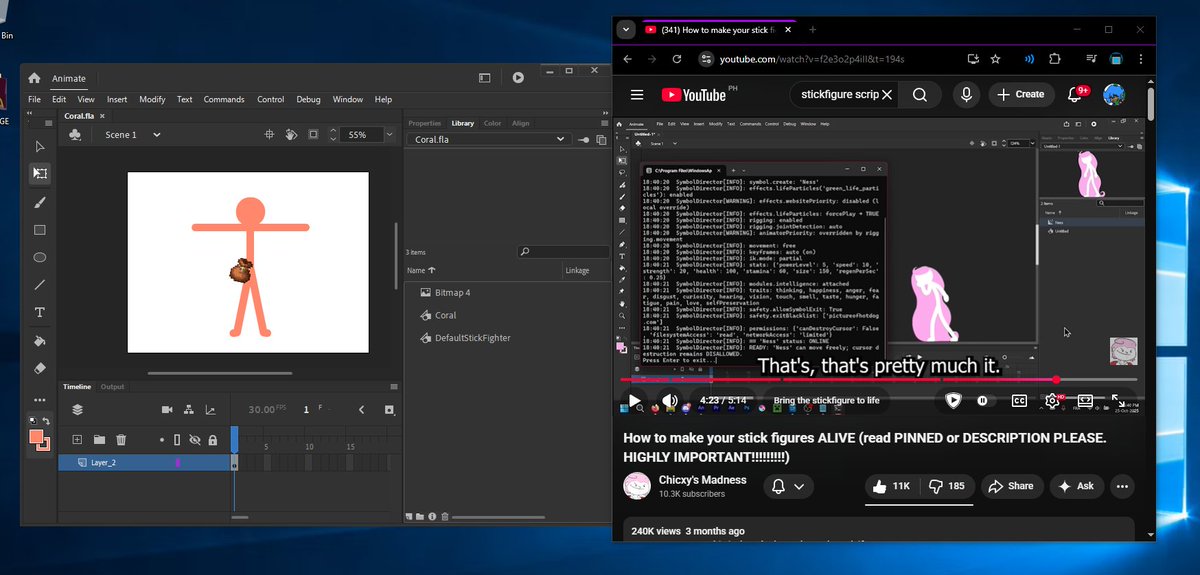Click the Ask button under the video
The height and width of the screenshot is (575, 1200).
[x=1075, y=486]
